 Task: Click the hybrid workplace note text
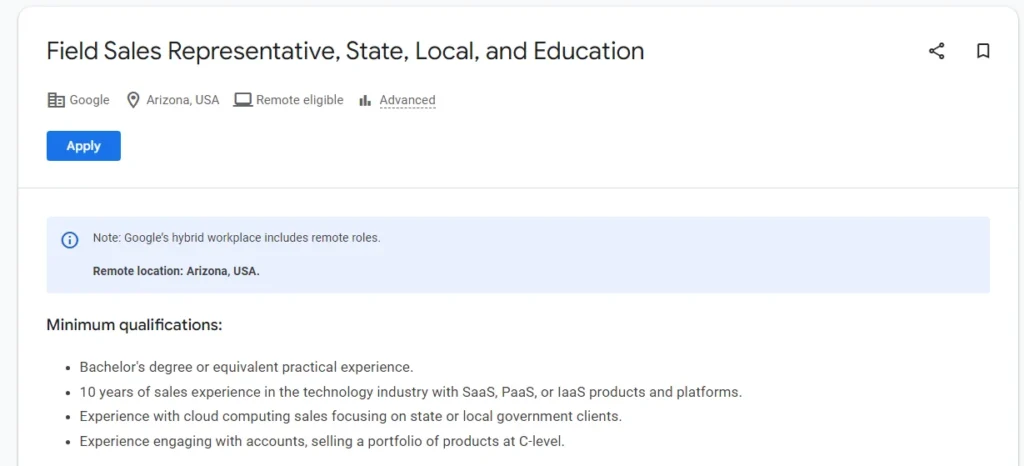coord(236,238)
